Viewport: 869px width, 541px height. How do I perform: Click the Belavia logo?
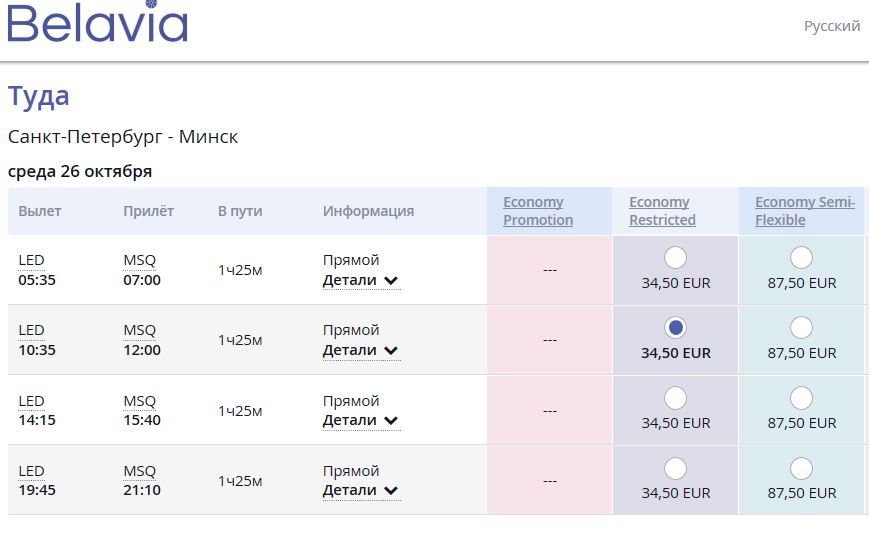coord(98,24)
